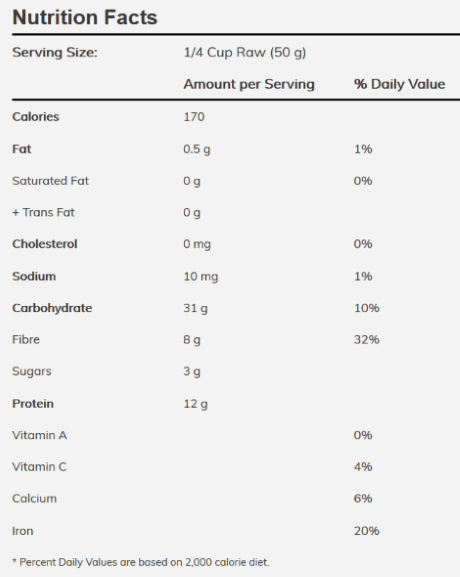Select the Carbohydrate row label
This screenshot has width=460, height=577.
tap(52, 308)
